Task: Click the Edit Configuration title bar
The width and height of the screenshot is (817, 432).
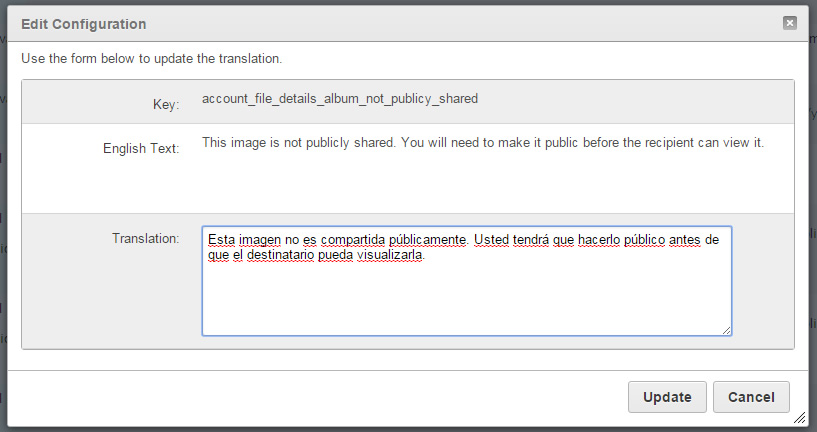Action: click(400, 23)
